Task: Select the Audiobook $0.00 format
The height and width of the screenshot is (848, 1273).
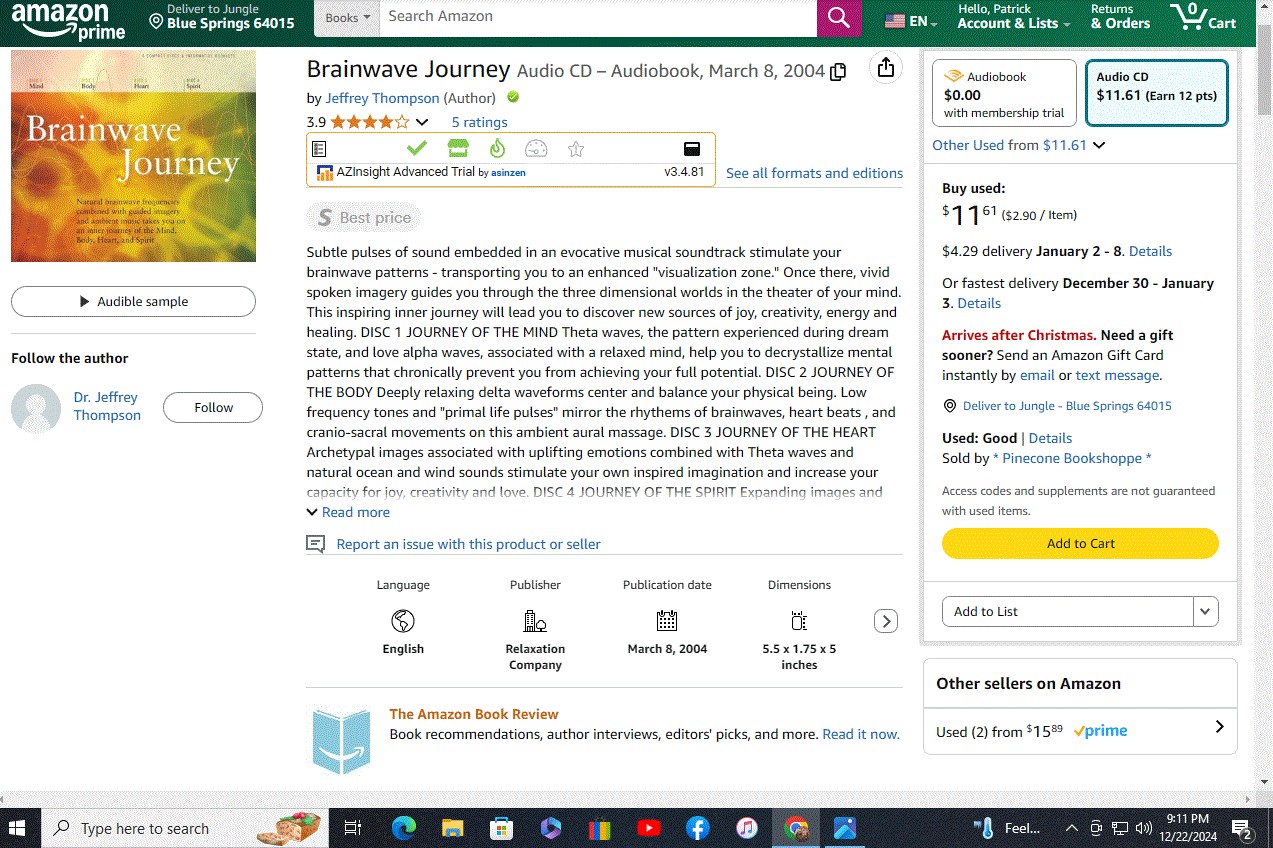Action: pyautogui.click(x=1004, y=93)
